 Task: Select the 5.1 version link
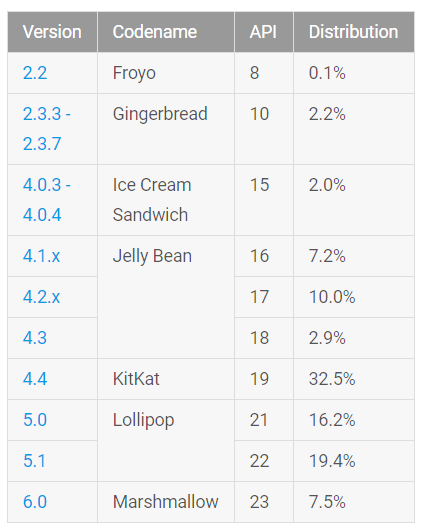pyautogui.click(x=34, y=461)
